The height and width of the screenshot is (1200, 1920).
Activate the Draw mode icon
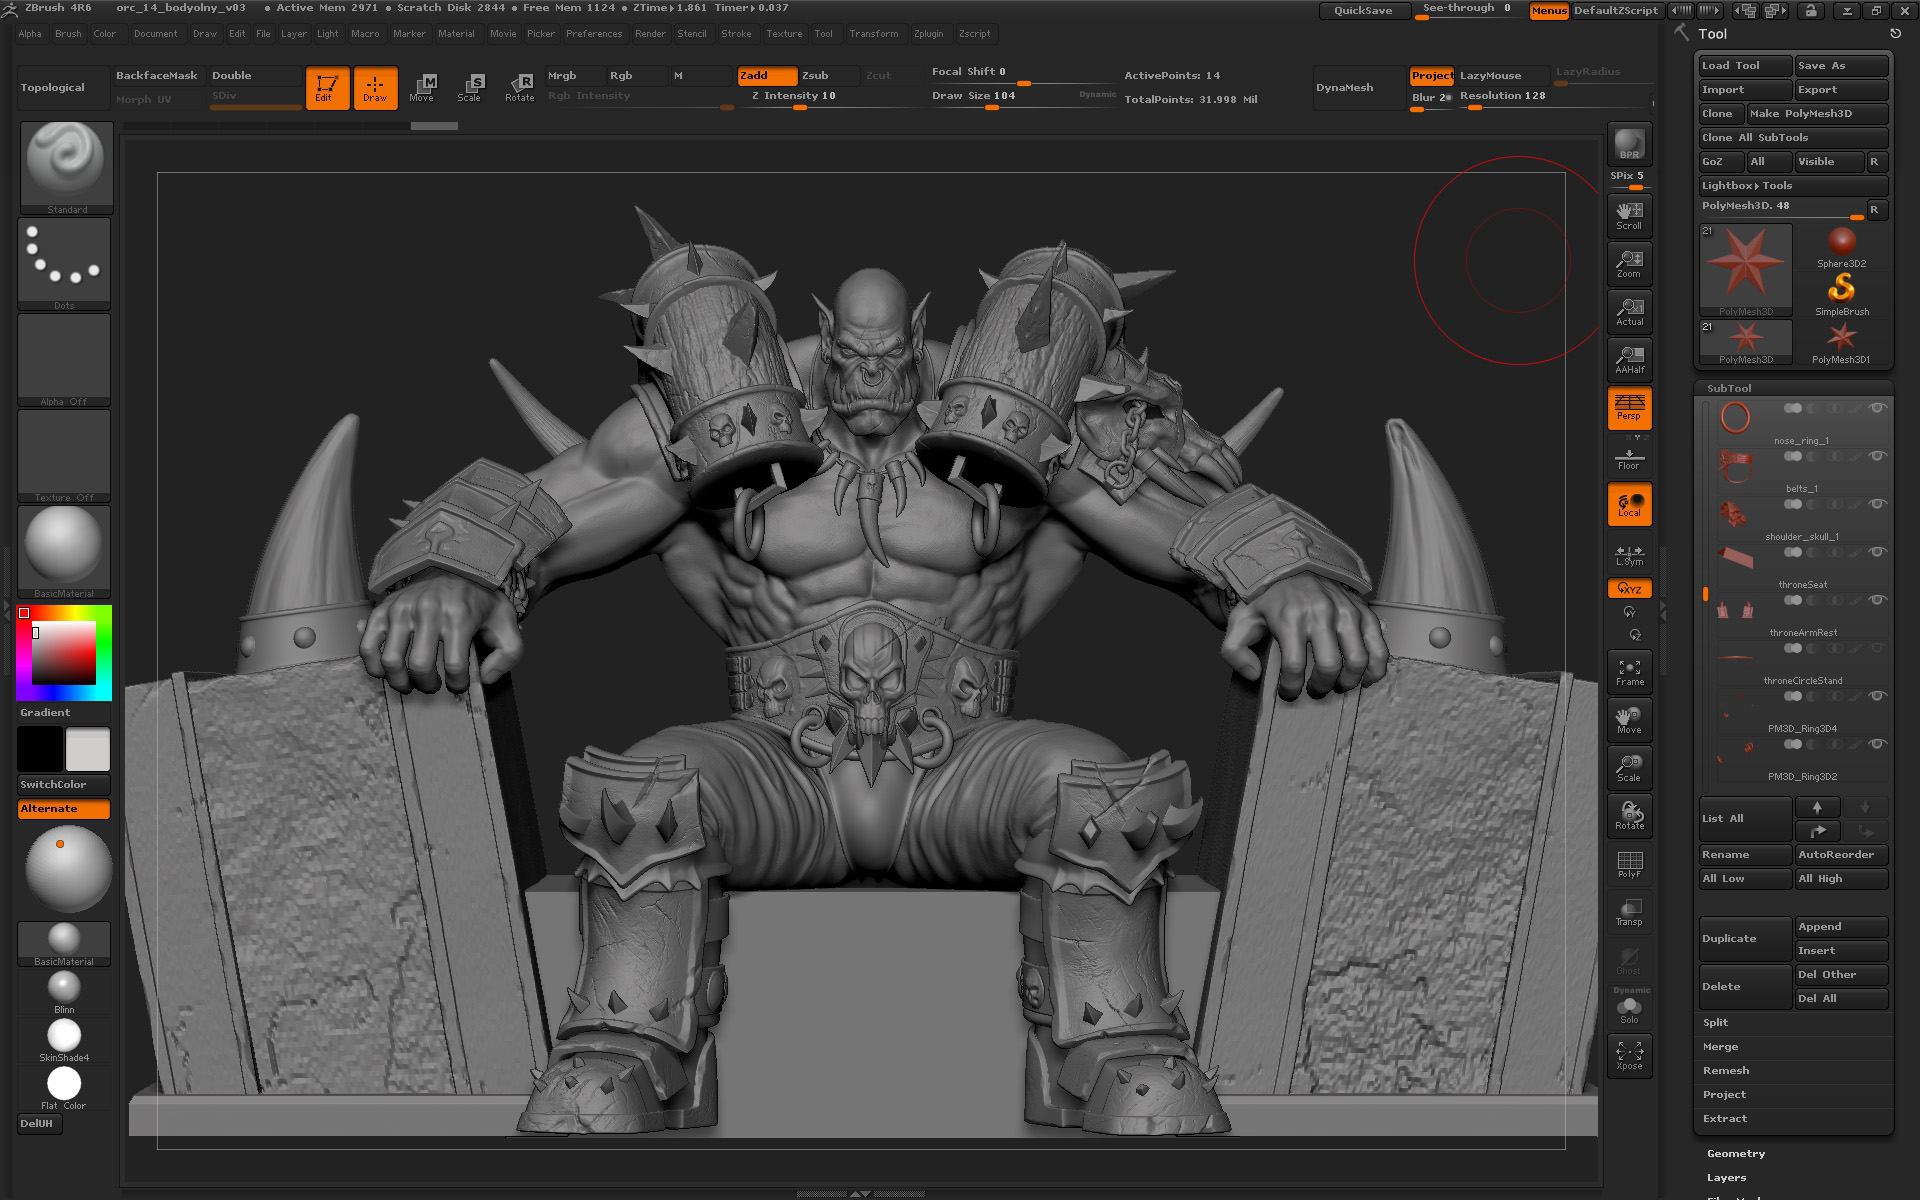[375, 88]
